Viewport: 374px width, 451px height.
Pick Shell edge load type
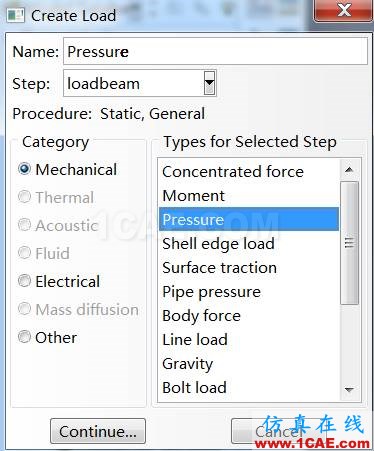click(x=249, y=243)
